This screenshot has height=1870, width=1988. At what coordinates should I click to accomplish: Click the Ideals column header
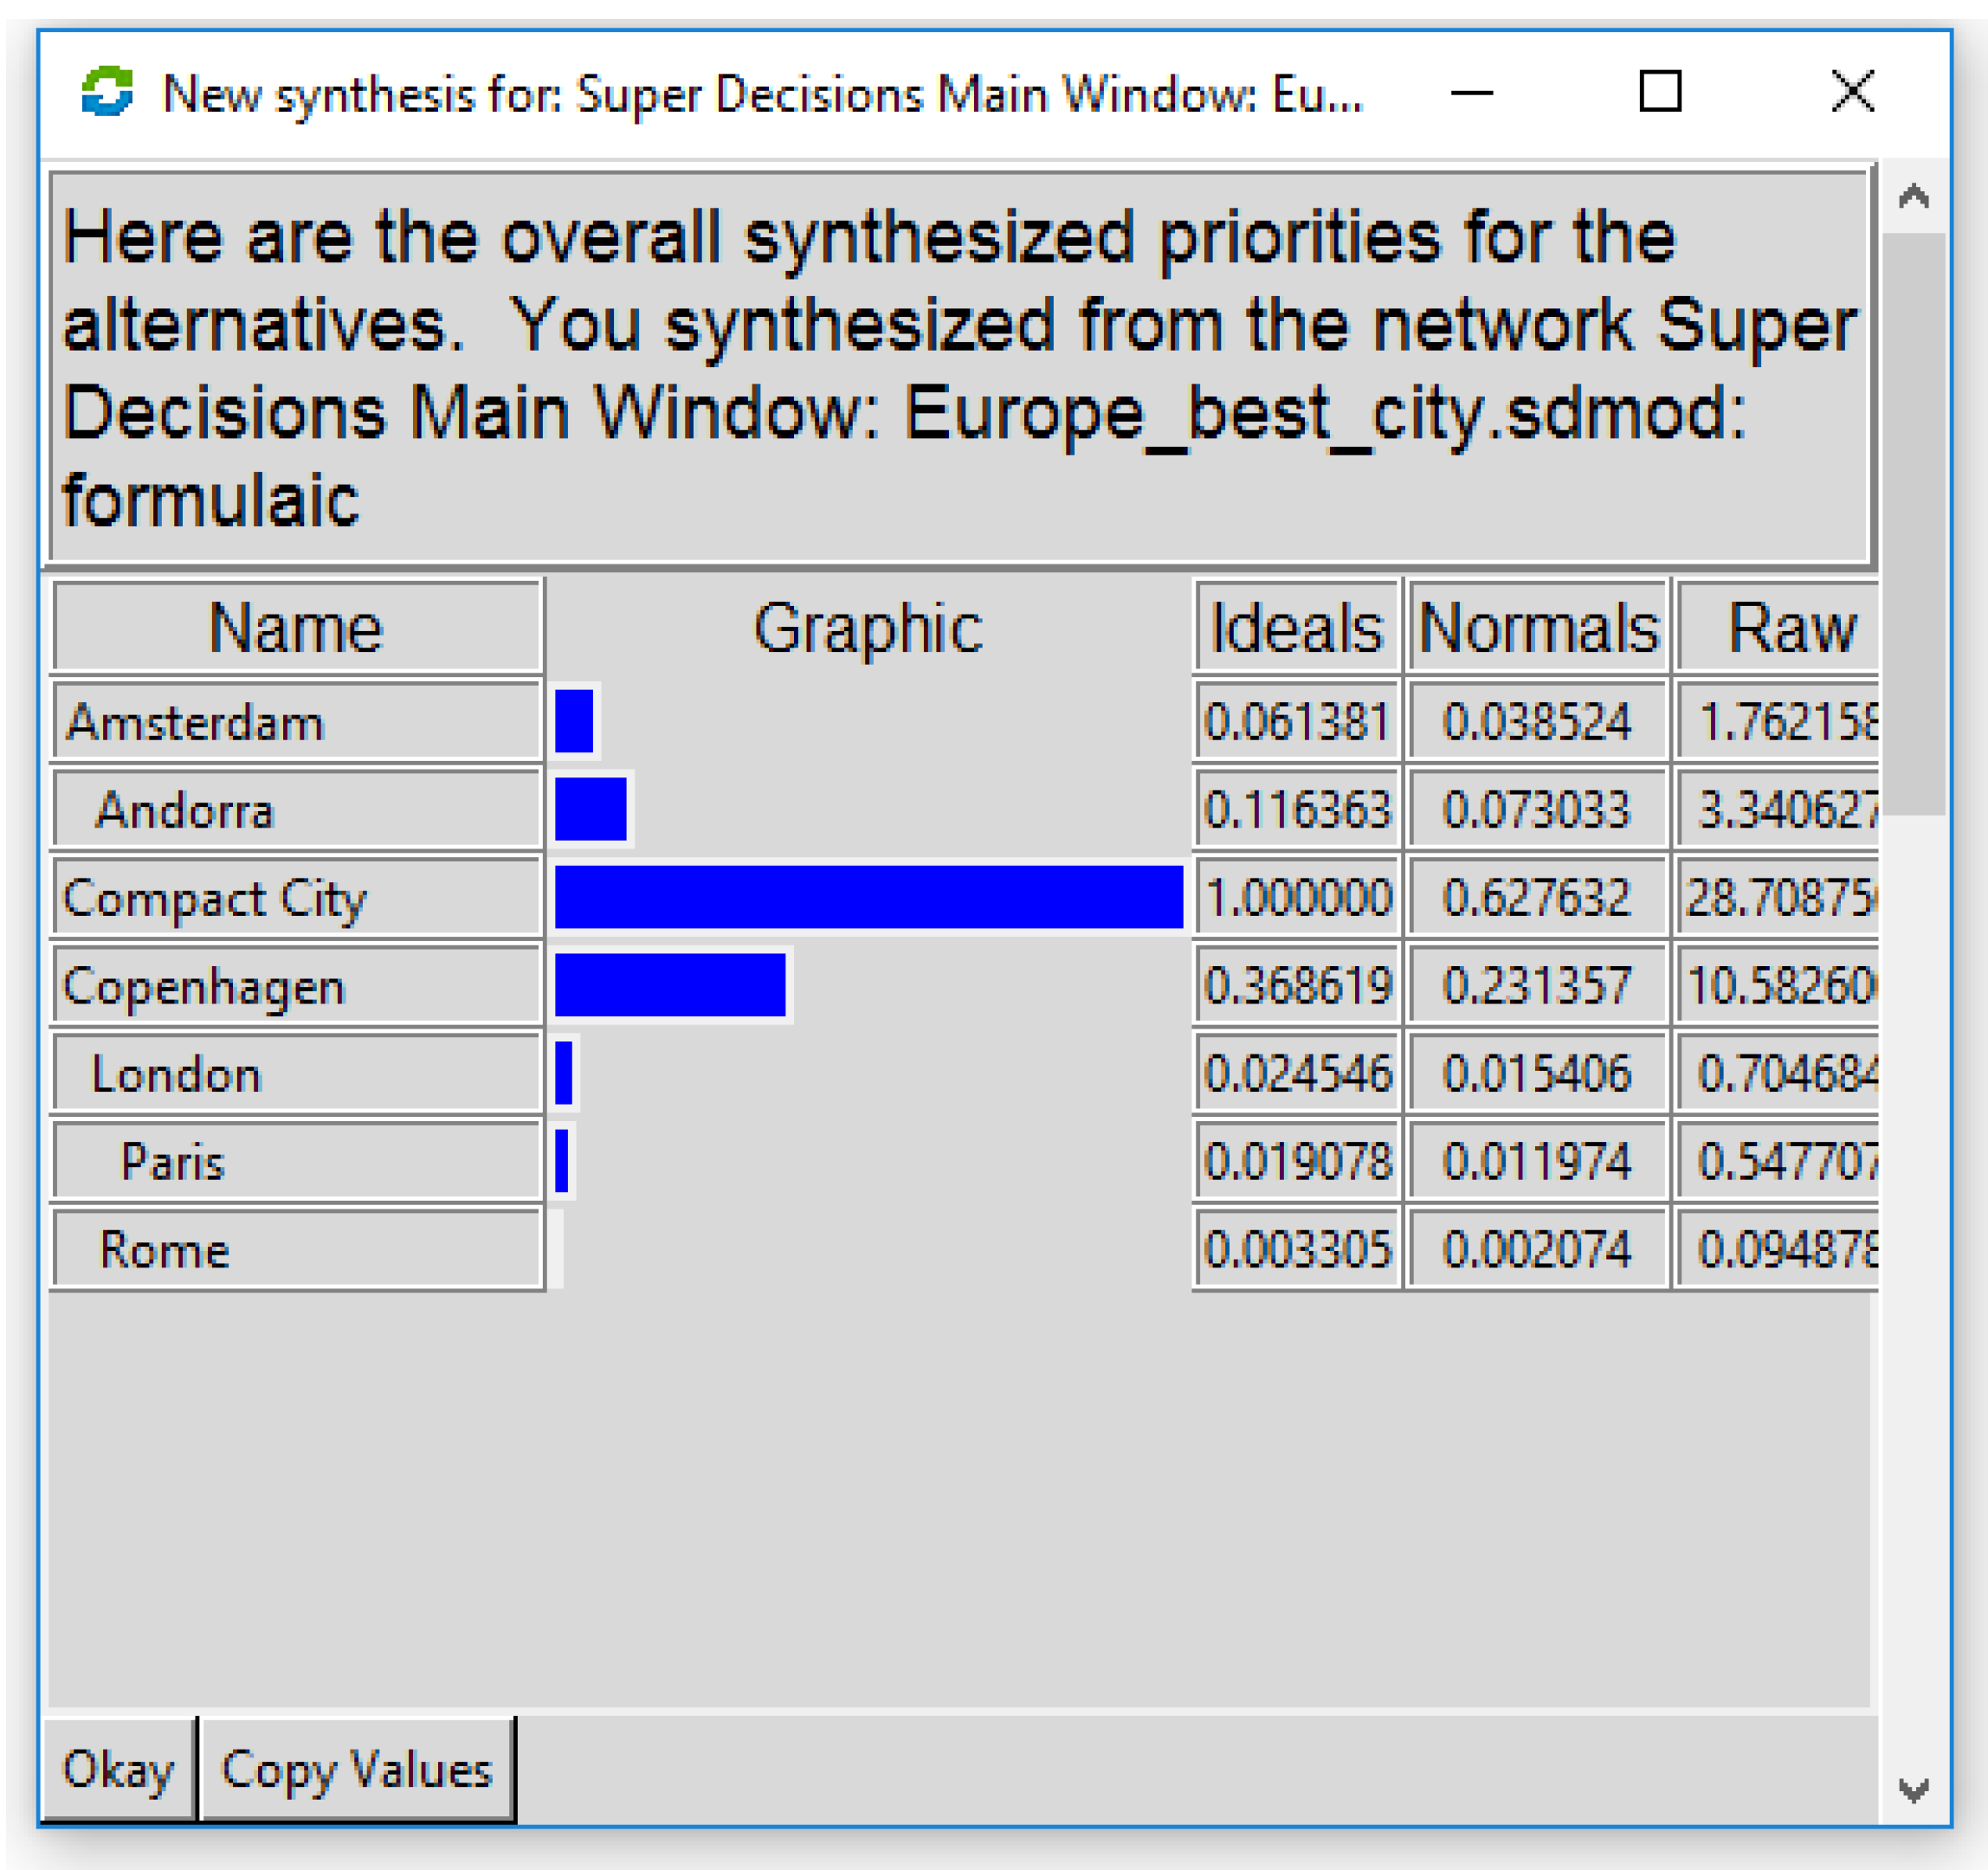pyautogui.click(x=1296, y=628)
